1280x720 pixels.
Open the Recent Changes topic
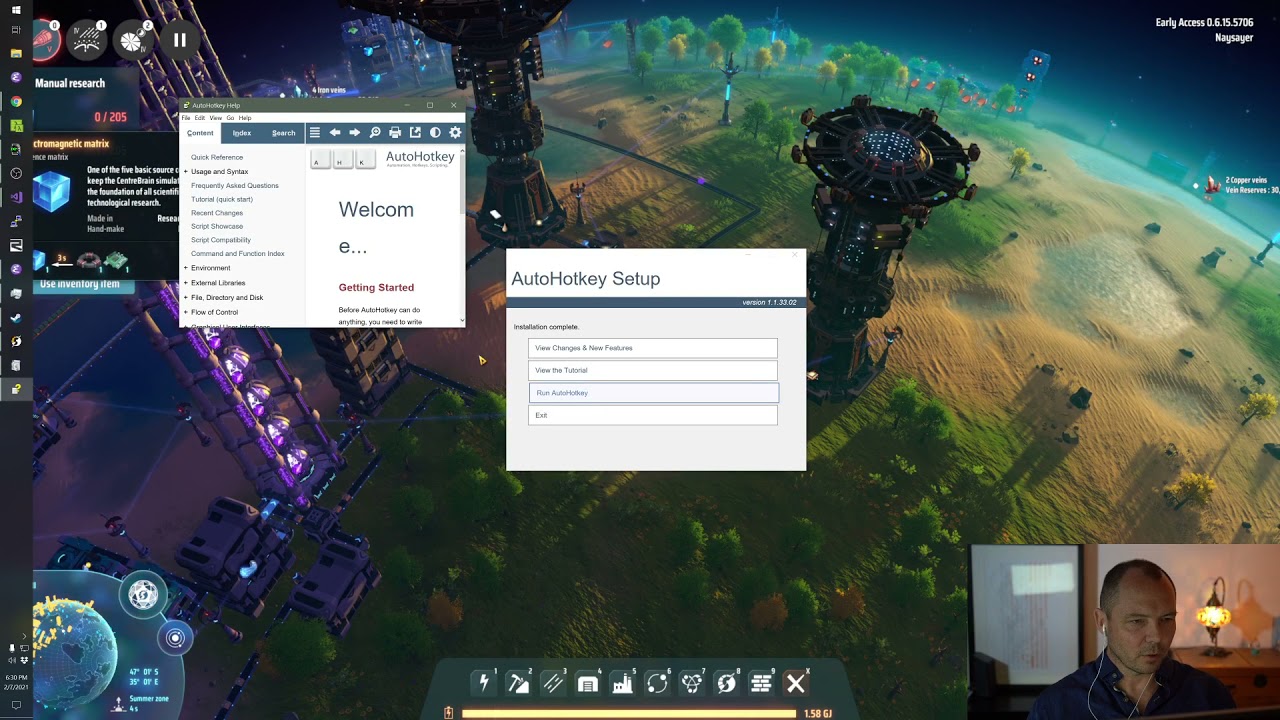(x=217, y=213)
